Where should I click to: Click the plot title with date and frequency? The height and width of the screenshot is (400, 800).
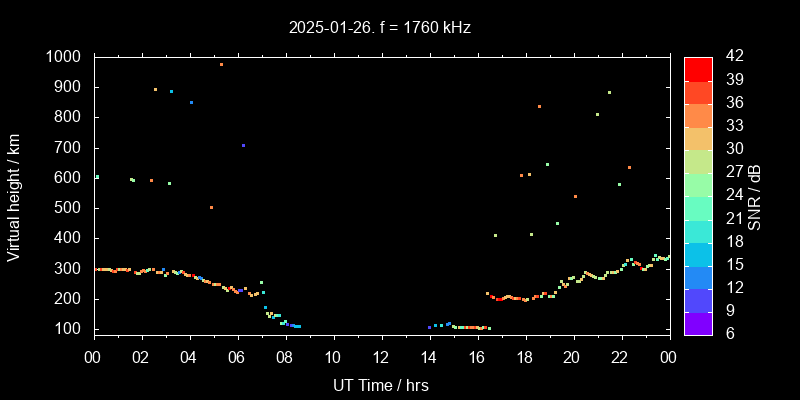[x=380, y=28]
